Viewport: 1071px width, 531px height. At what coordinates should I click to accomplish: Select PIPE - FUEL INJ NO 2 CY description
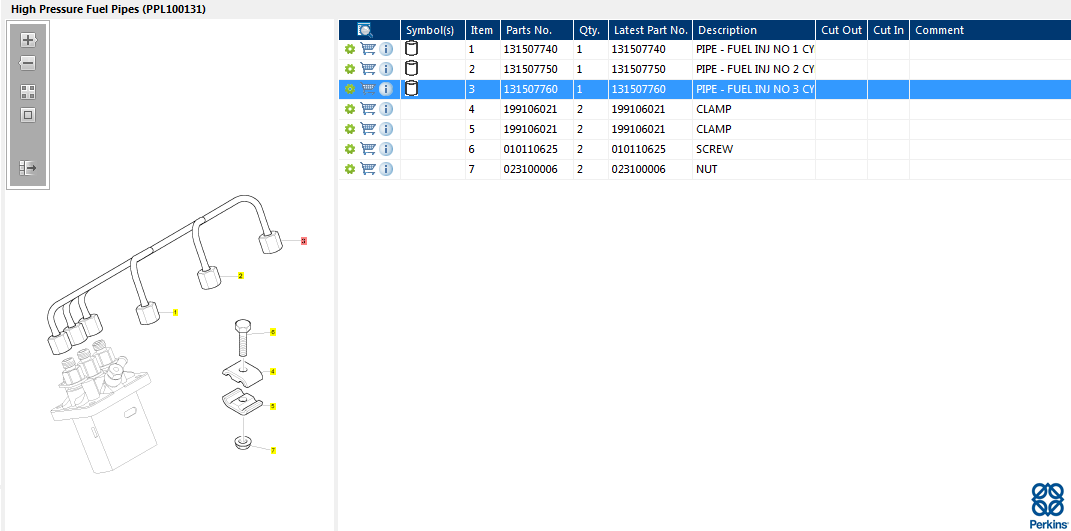tap(755, 69)
